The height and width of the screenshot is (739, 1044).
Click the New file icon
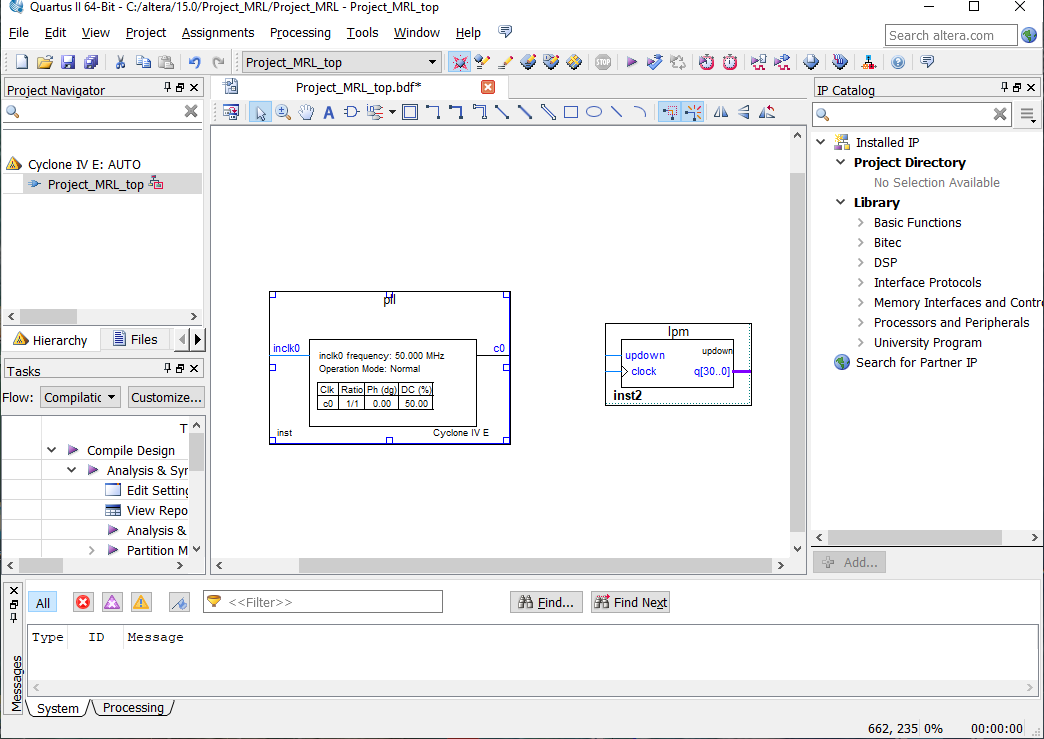coord(22,62)
